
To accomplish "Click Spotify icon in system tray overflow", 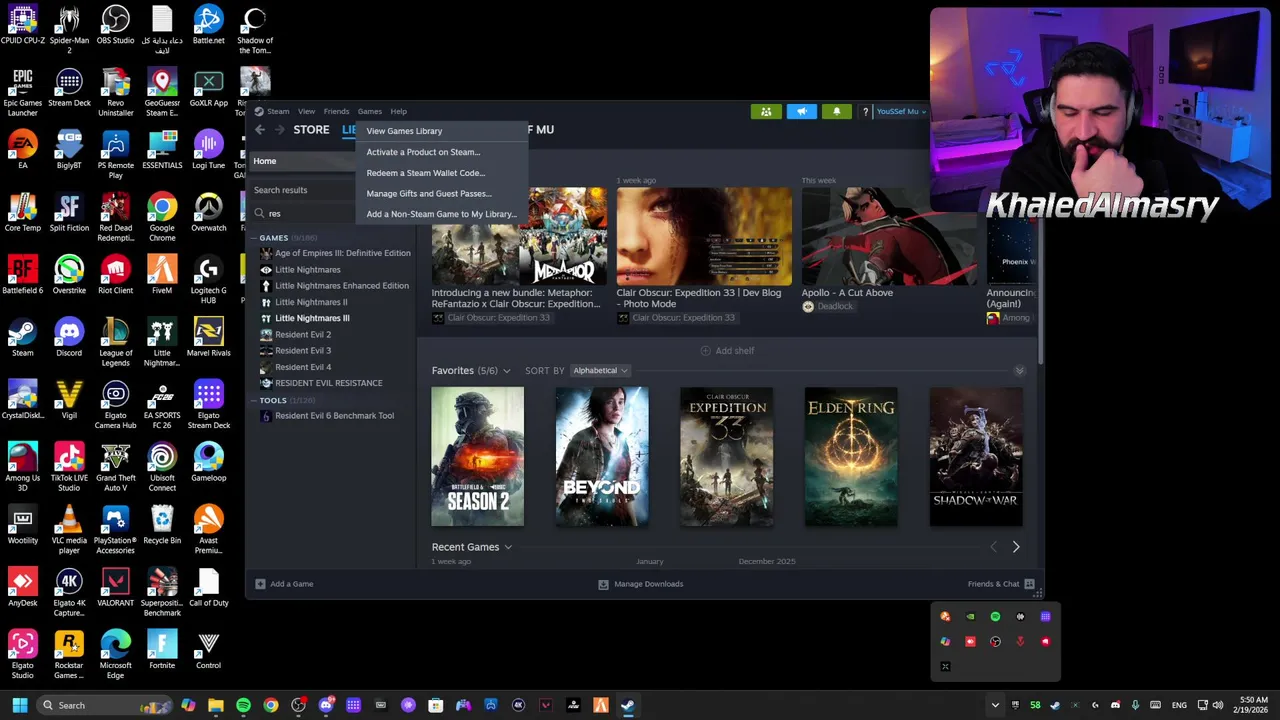I will pos(995,617).
